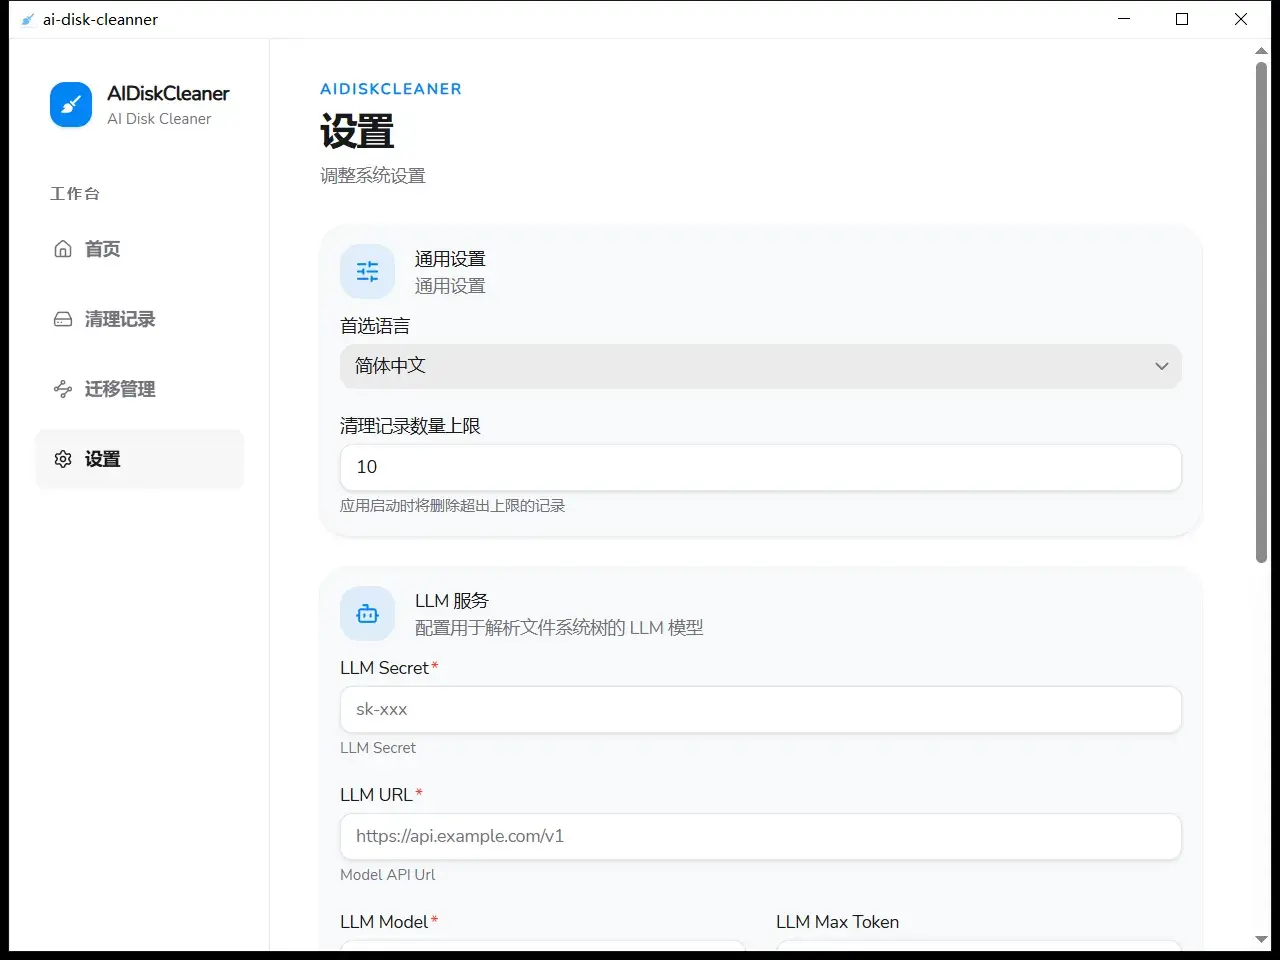Click the 配置用于解析文件系统树的 LLM 模型 description
The height and width of the screenshot is (960, 1280).
[559, 628]
